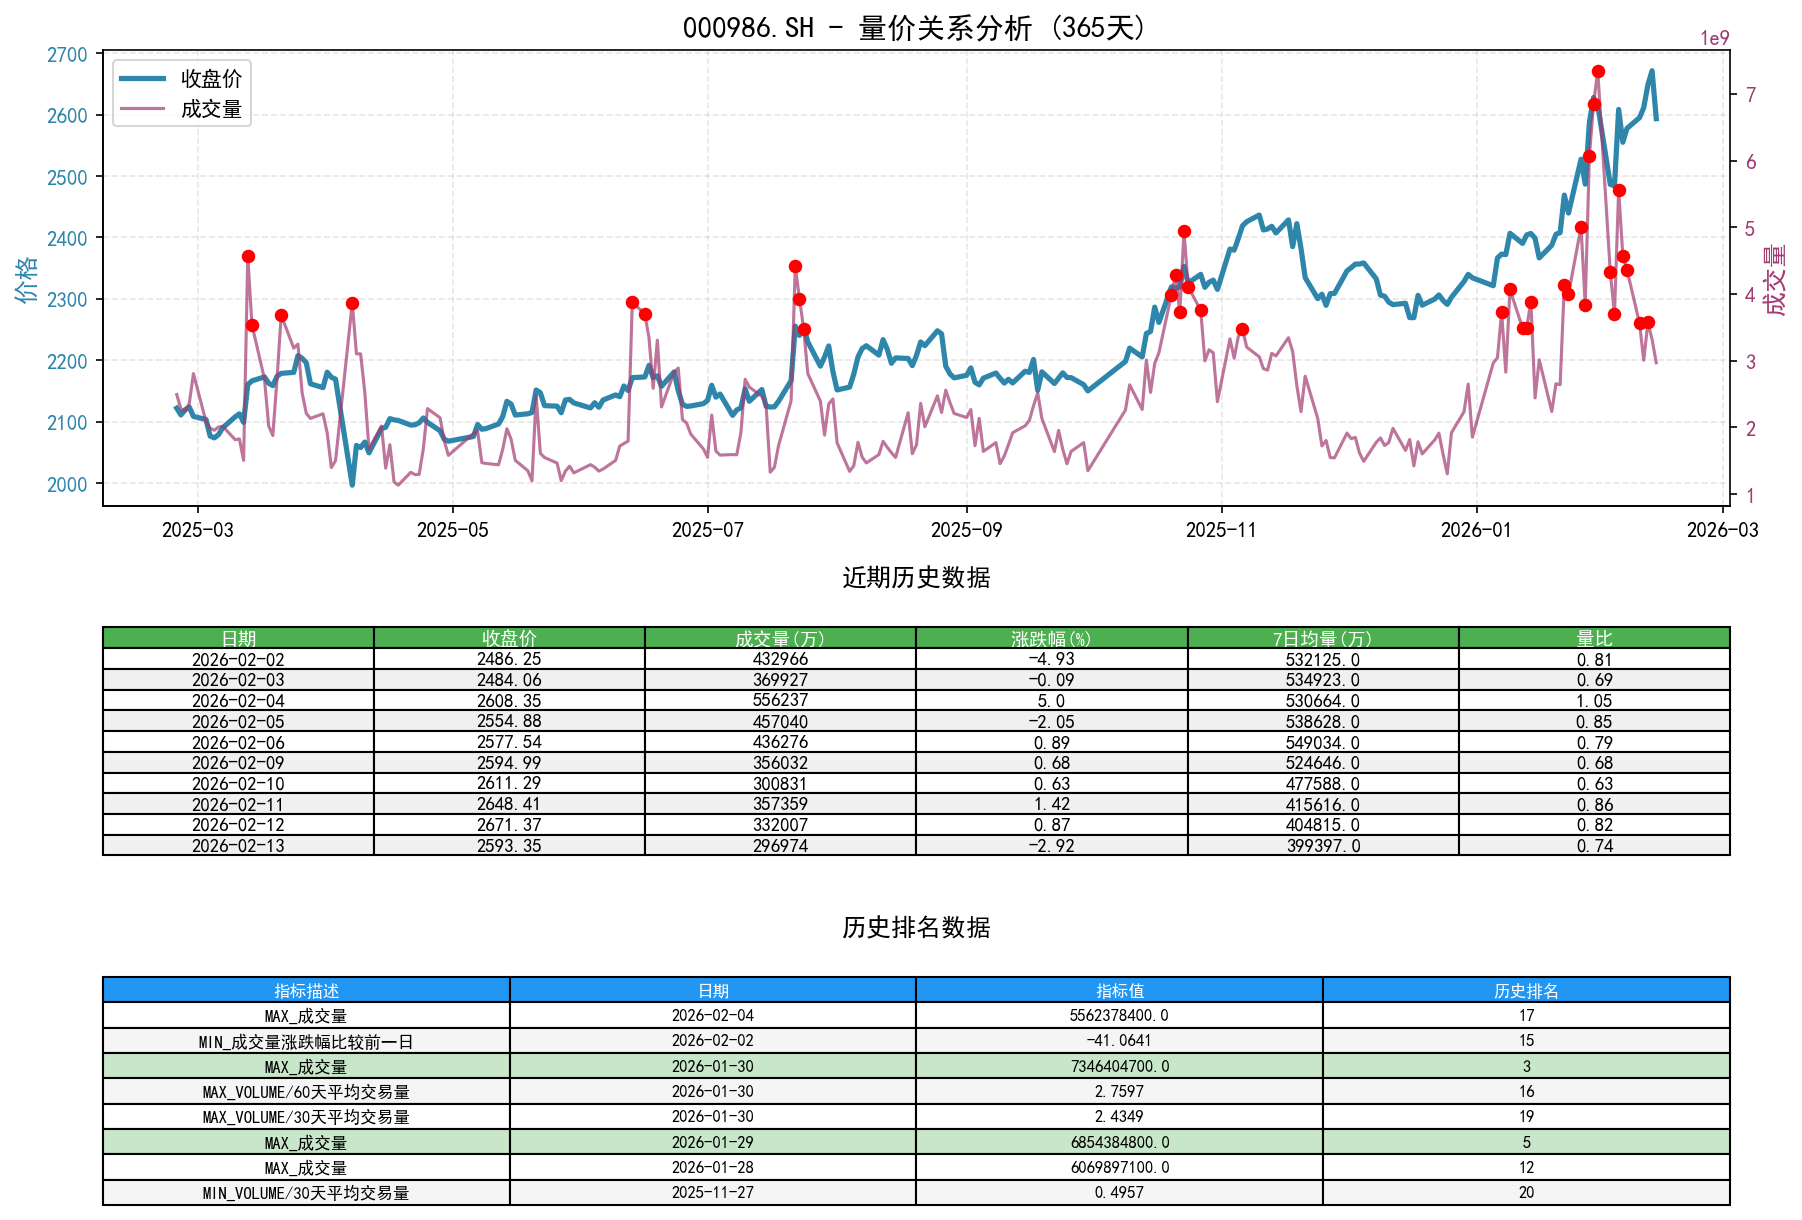Select the table row dated 2026-02-04
This screenshot has height=1220, width=1802.
[x=900, y=701]
